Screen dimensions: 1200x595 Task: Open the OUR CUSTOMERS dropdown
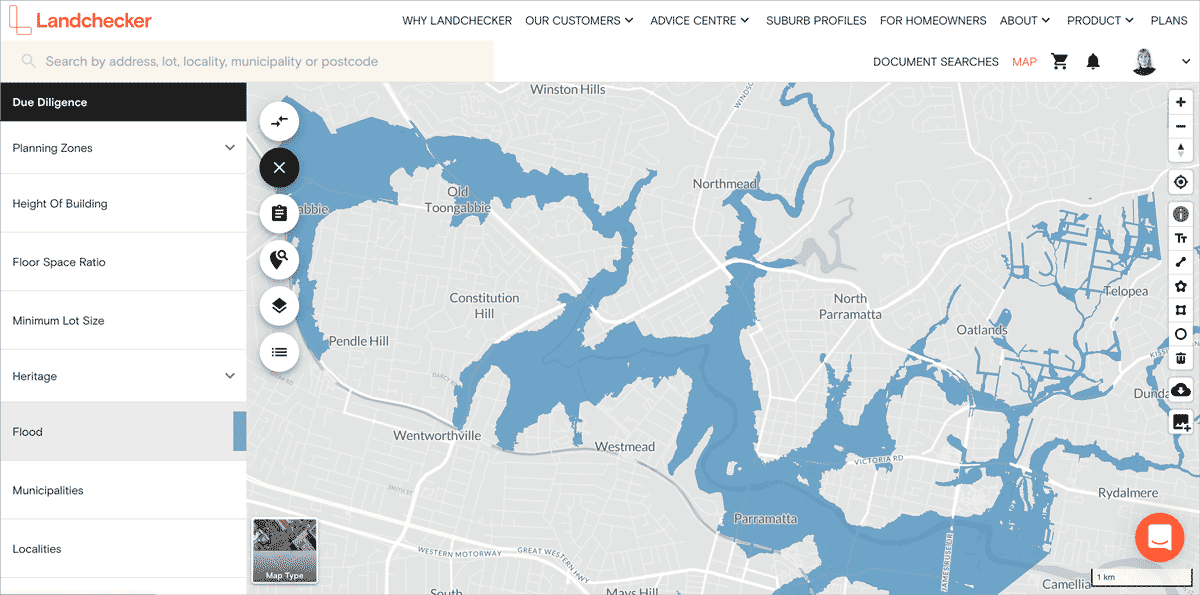[579, 20]
